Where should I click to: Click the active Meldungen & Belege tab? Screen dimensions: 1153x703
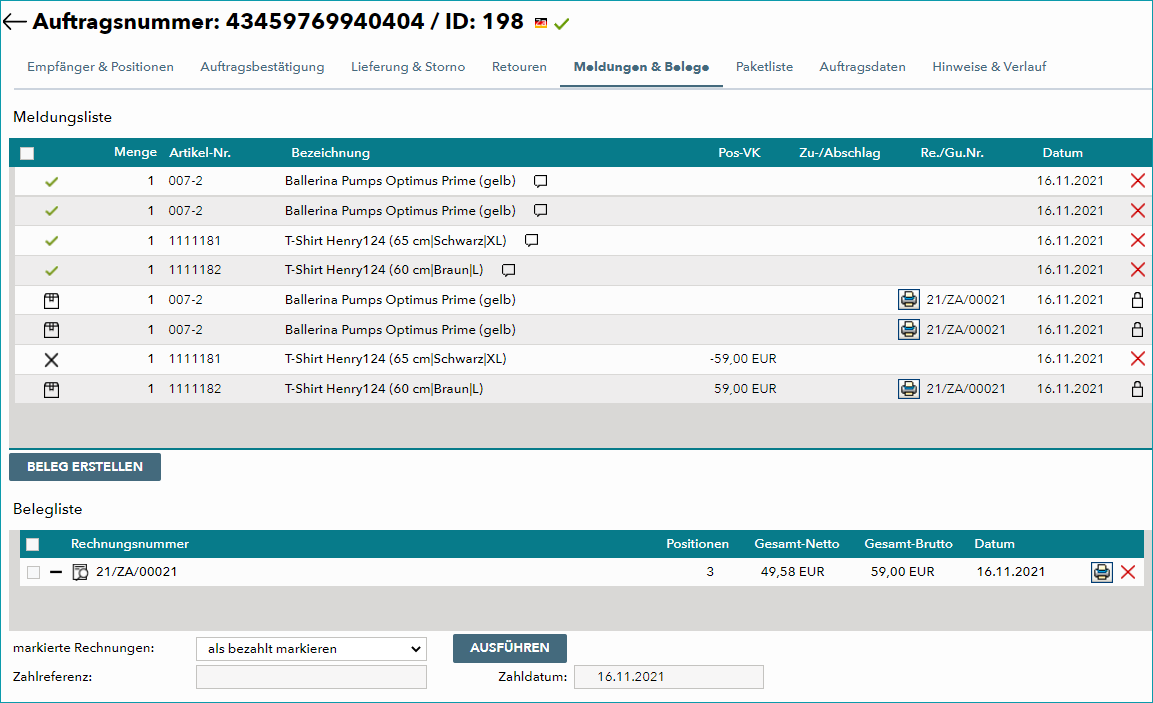click(641, 67)
